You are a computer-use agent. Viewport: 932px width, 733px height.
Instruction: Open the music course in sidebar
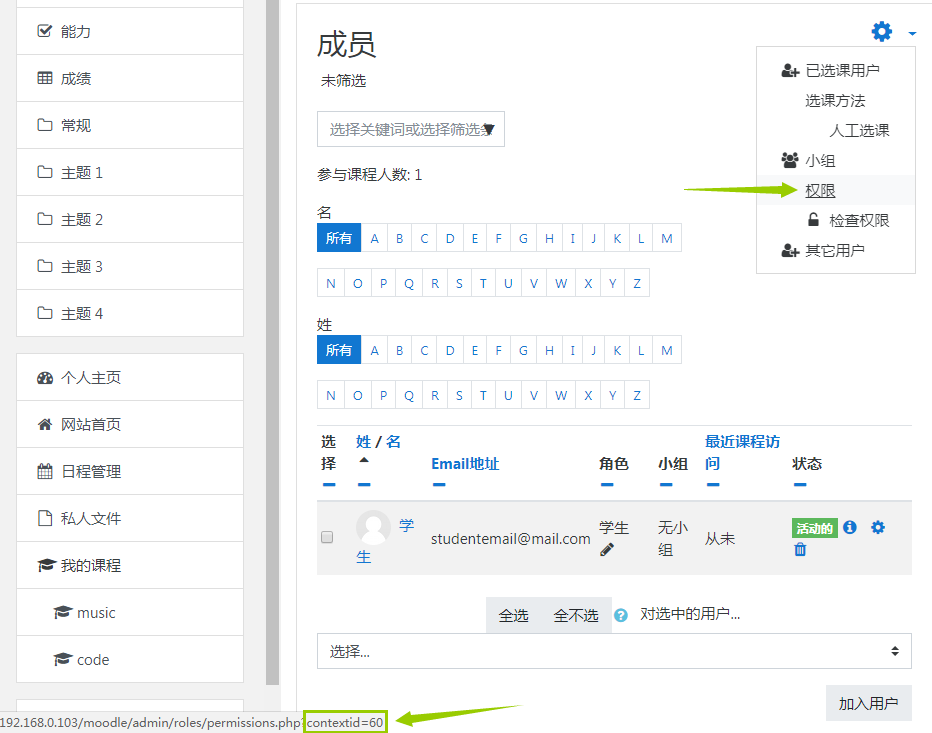pos(96,612)
